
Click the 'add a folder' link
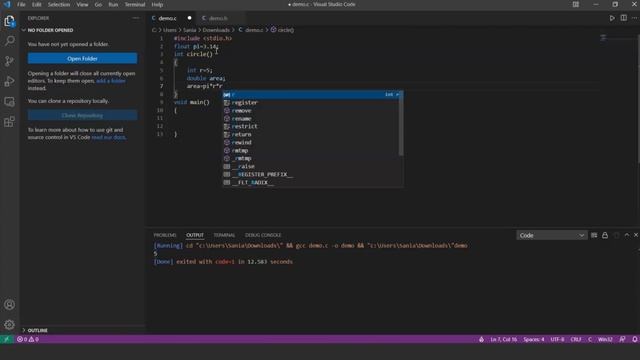coord(111,81)
